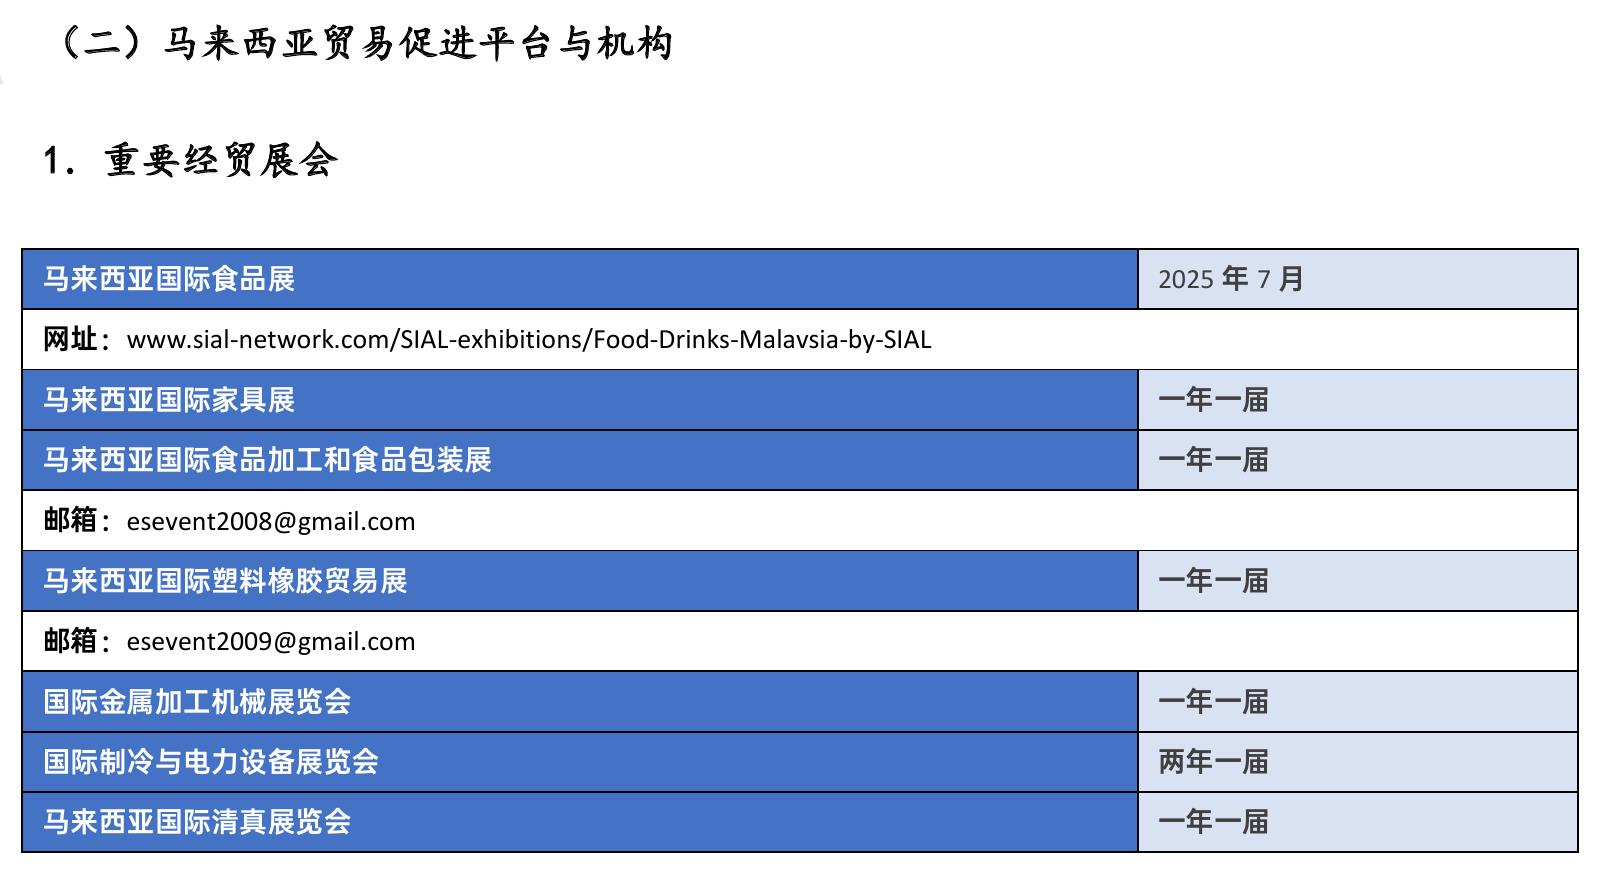Select the subheading 1. 重要经贸展会
The height and width of the screenshot is (893, 1609).
(190, 160)
